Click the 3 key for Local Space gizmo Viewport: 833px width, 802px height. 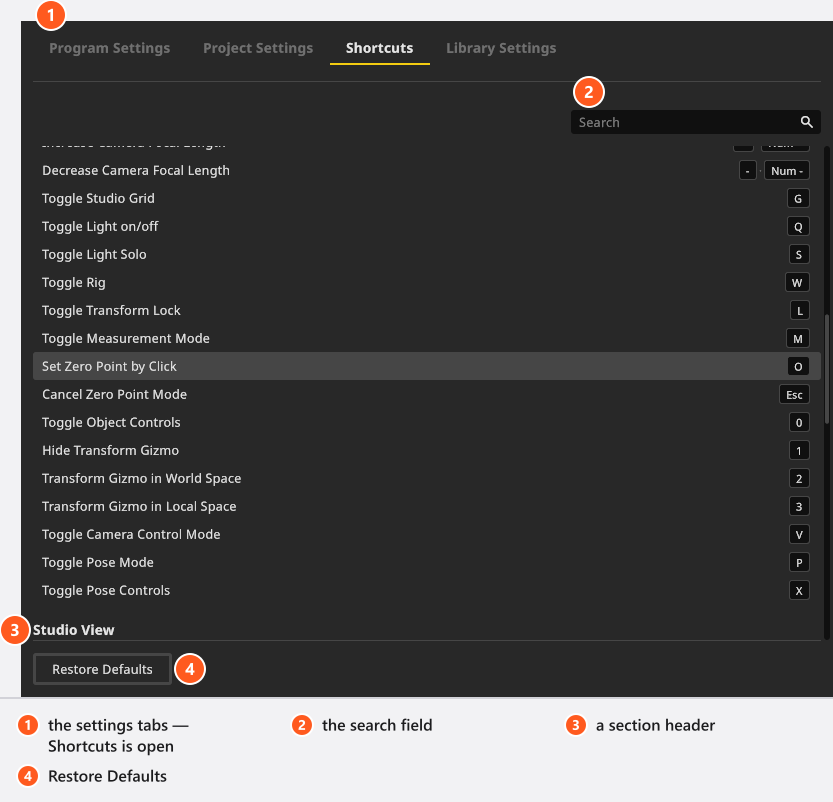799,507
